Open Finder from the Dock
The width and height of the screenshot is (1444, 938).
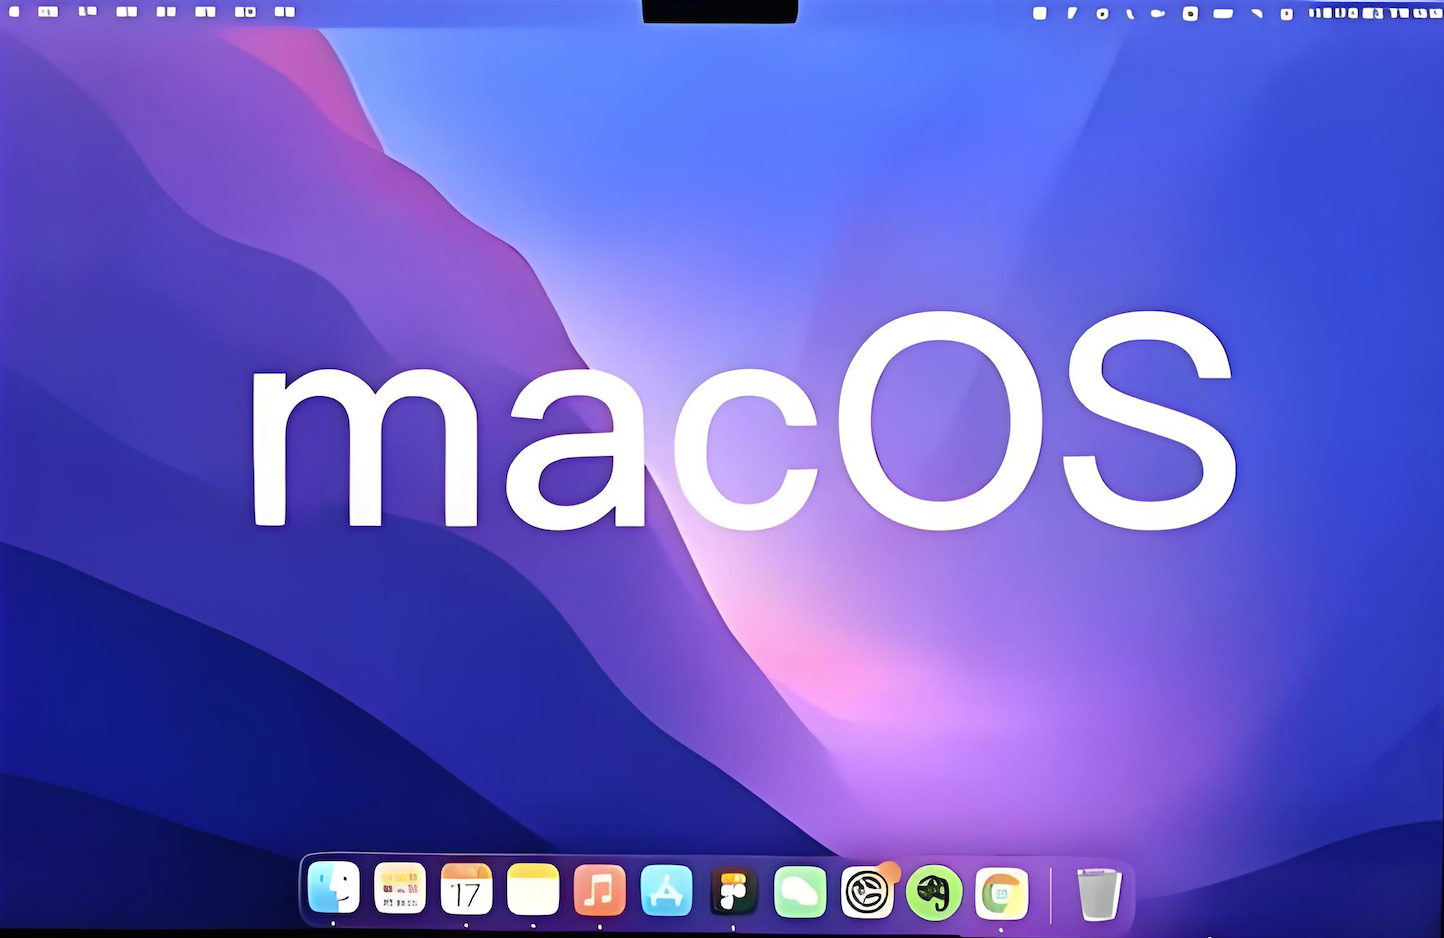[333, 888]
